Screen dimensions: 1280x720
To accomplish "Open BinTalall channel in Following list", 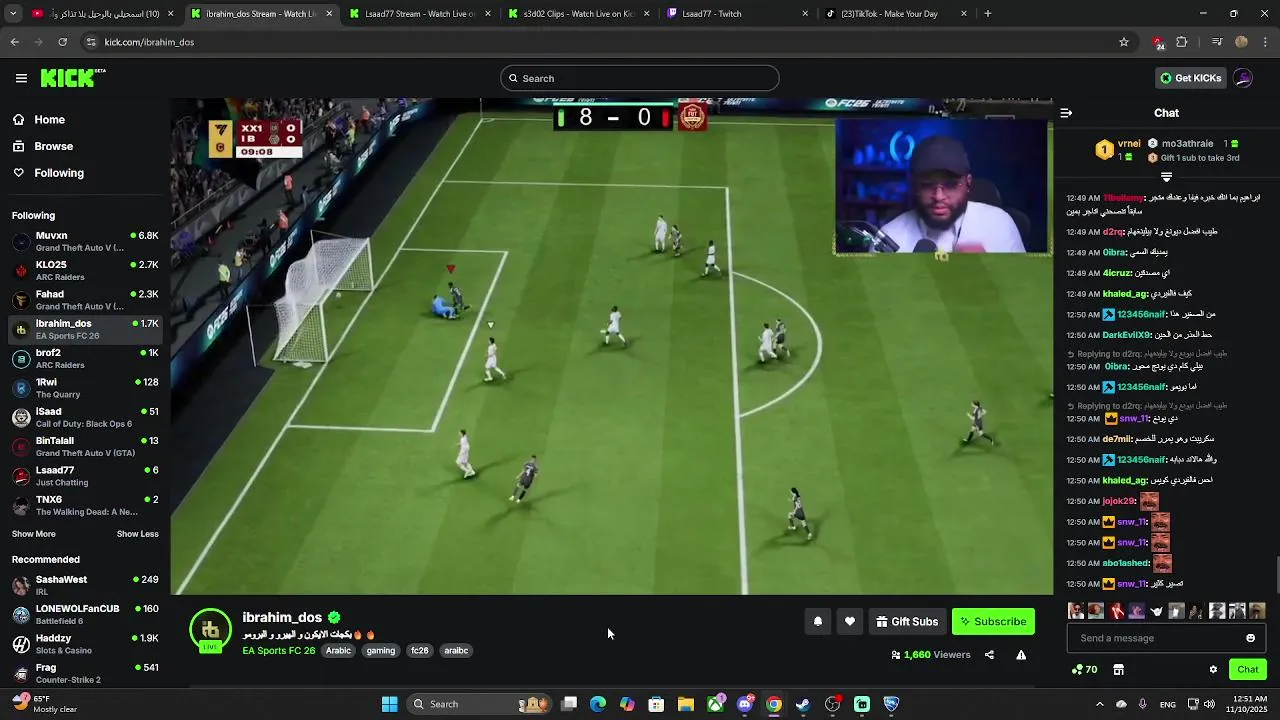I will tap(85, 446).
